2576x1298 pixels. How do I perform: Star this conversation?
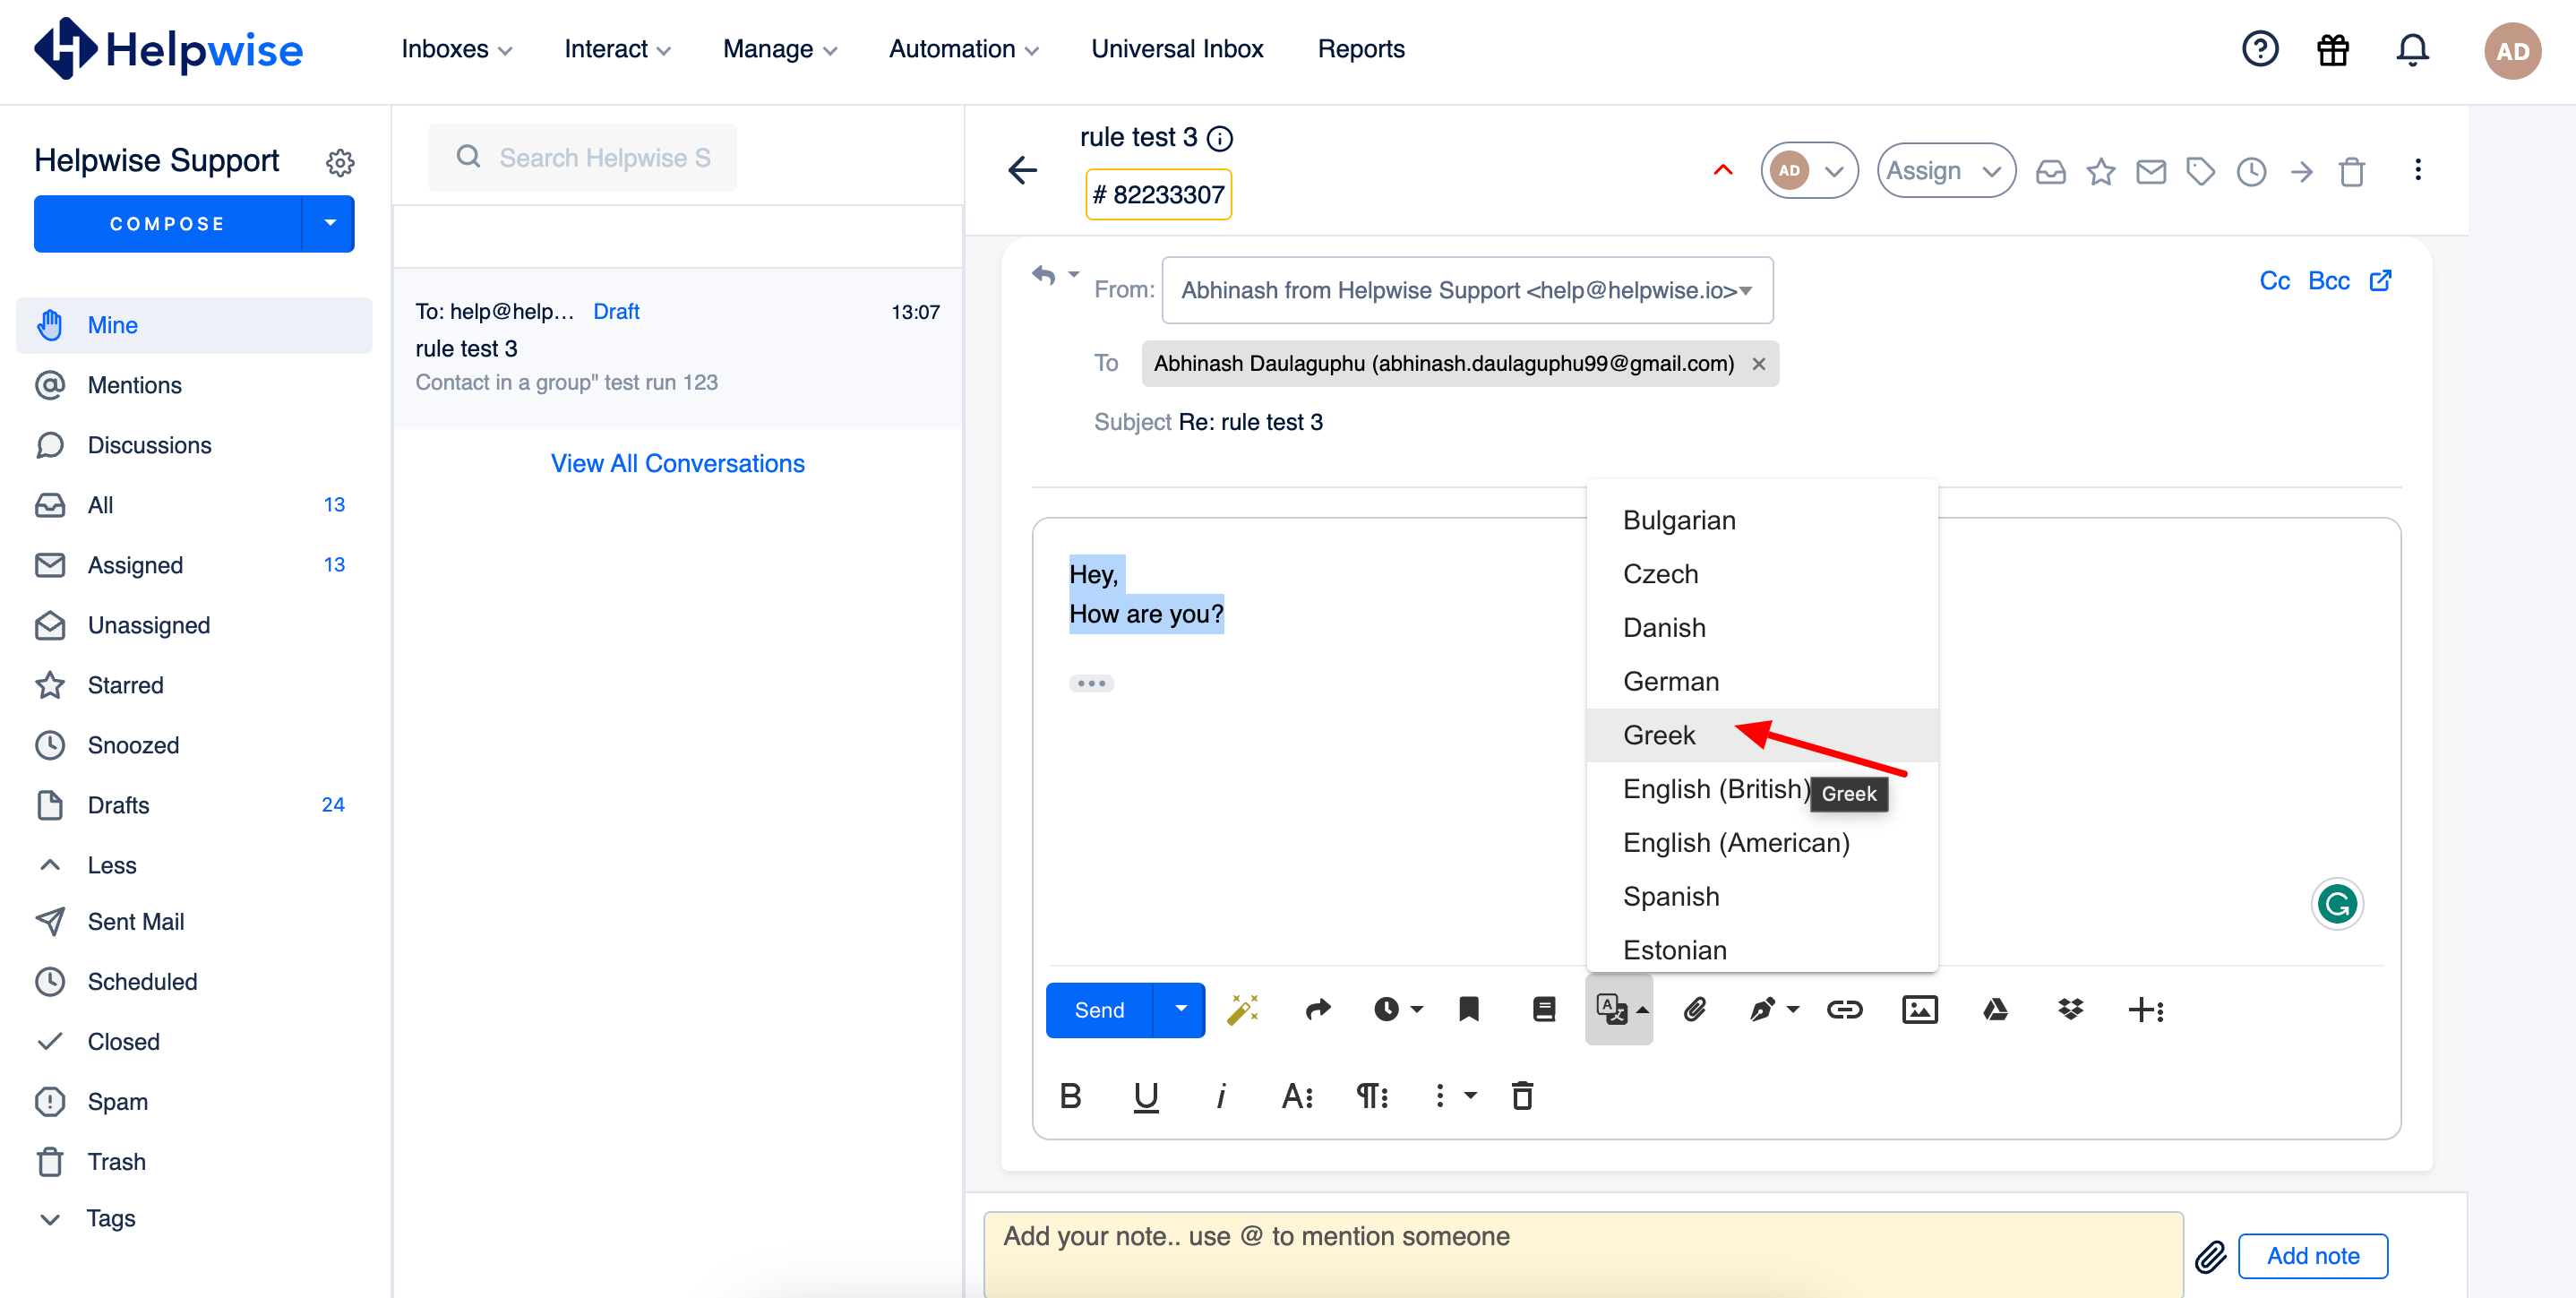click(2100, 171)
